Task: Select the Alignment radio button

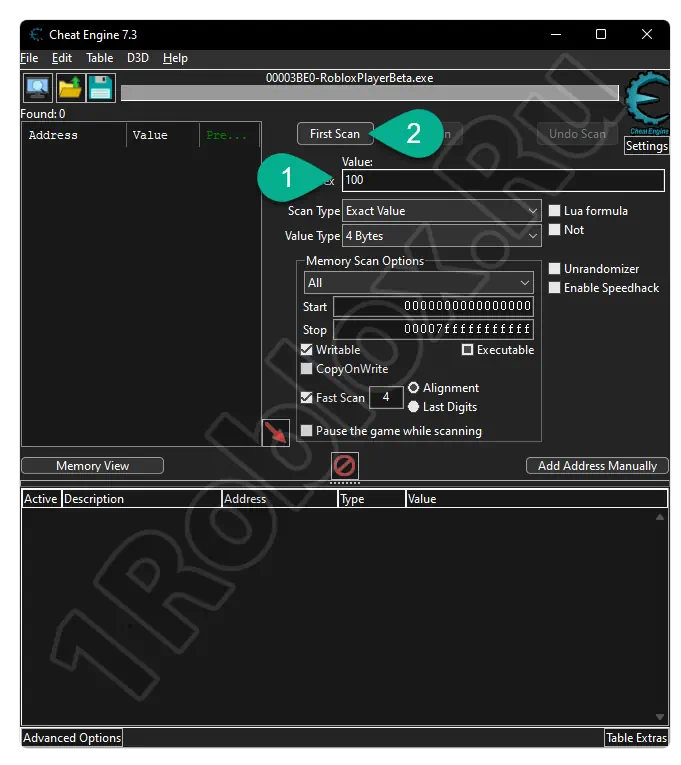Action: [413, 388]
